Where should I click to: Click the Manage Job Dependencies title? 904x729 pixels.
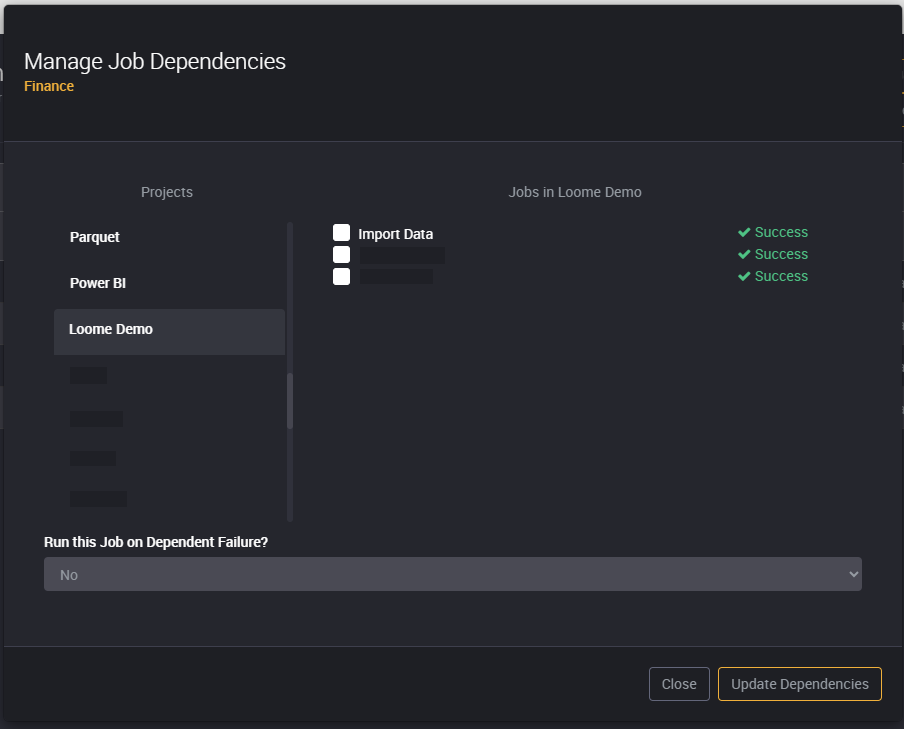155,61
